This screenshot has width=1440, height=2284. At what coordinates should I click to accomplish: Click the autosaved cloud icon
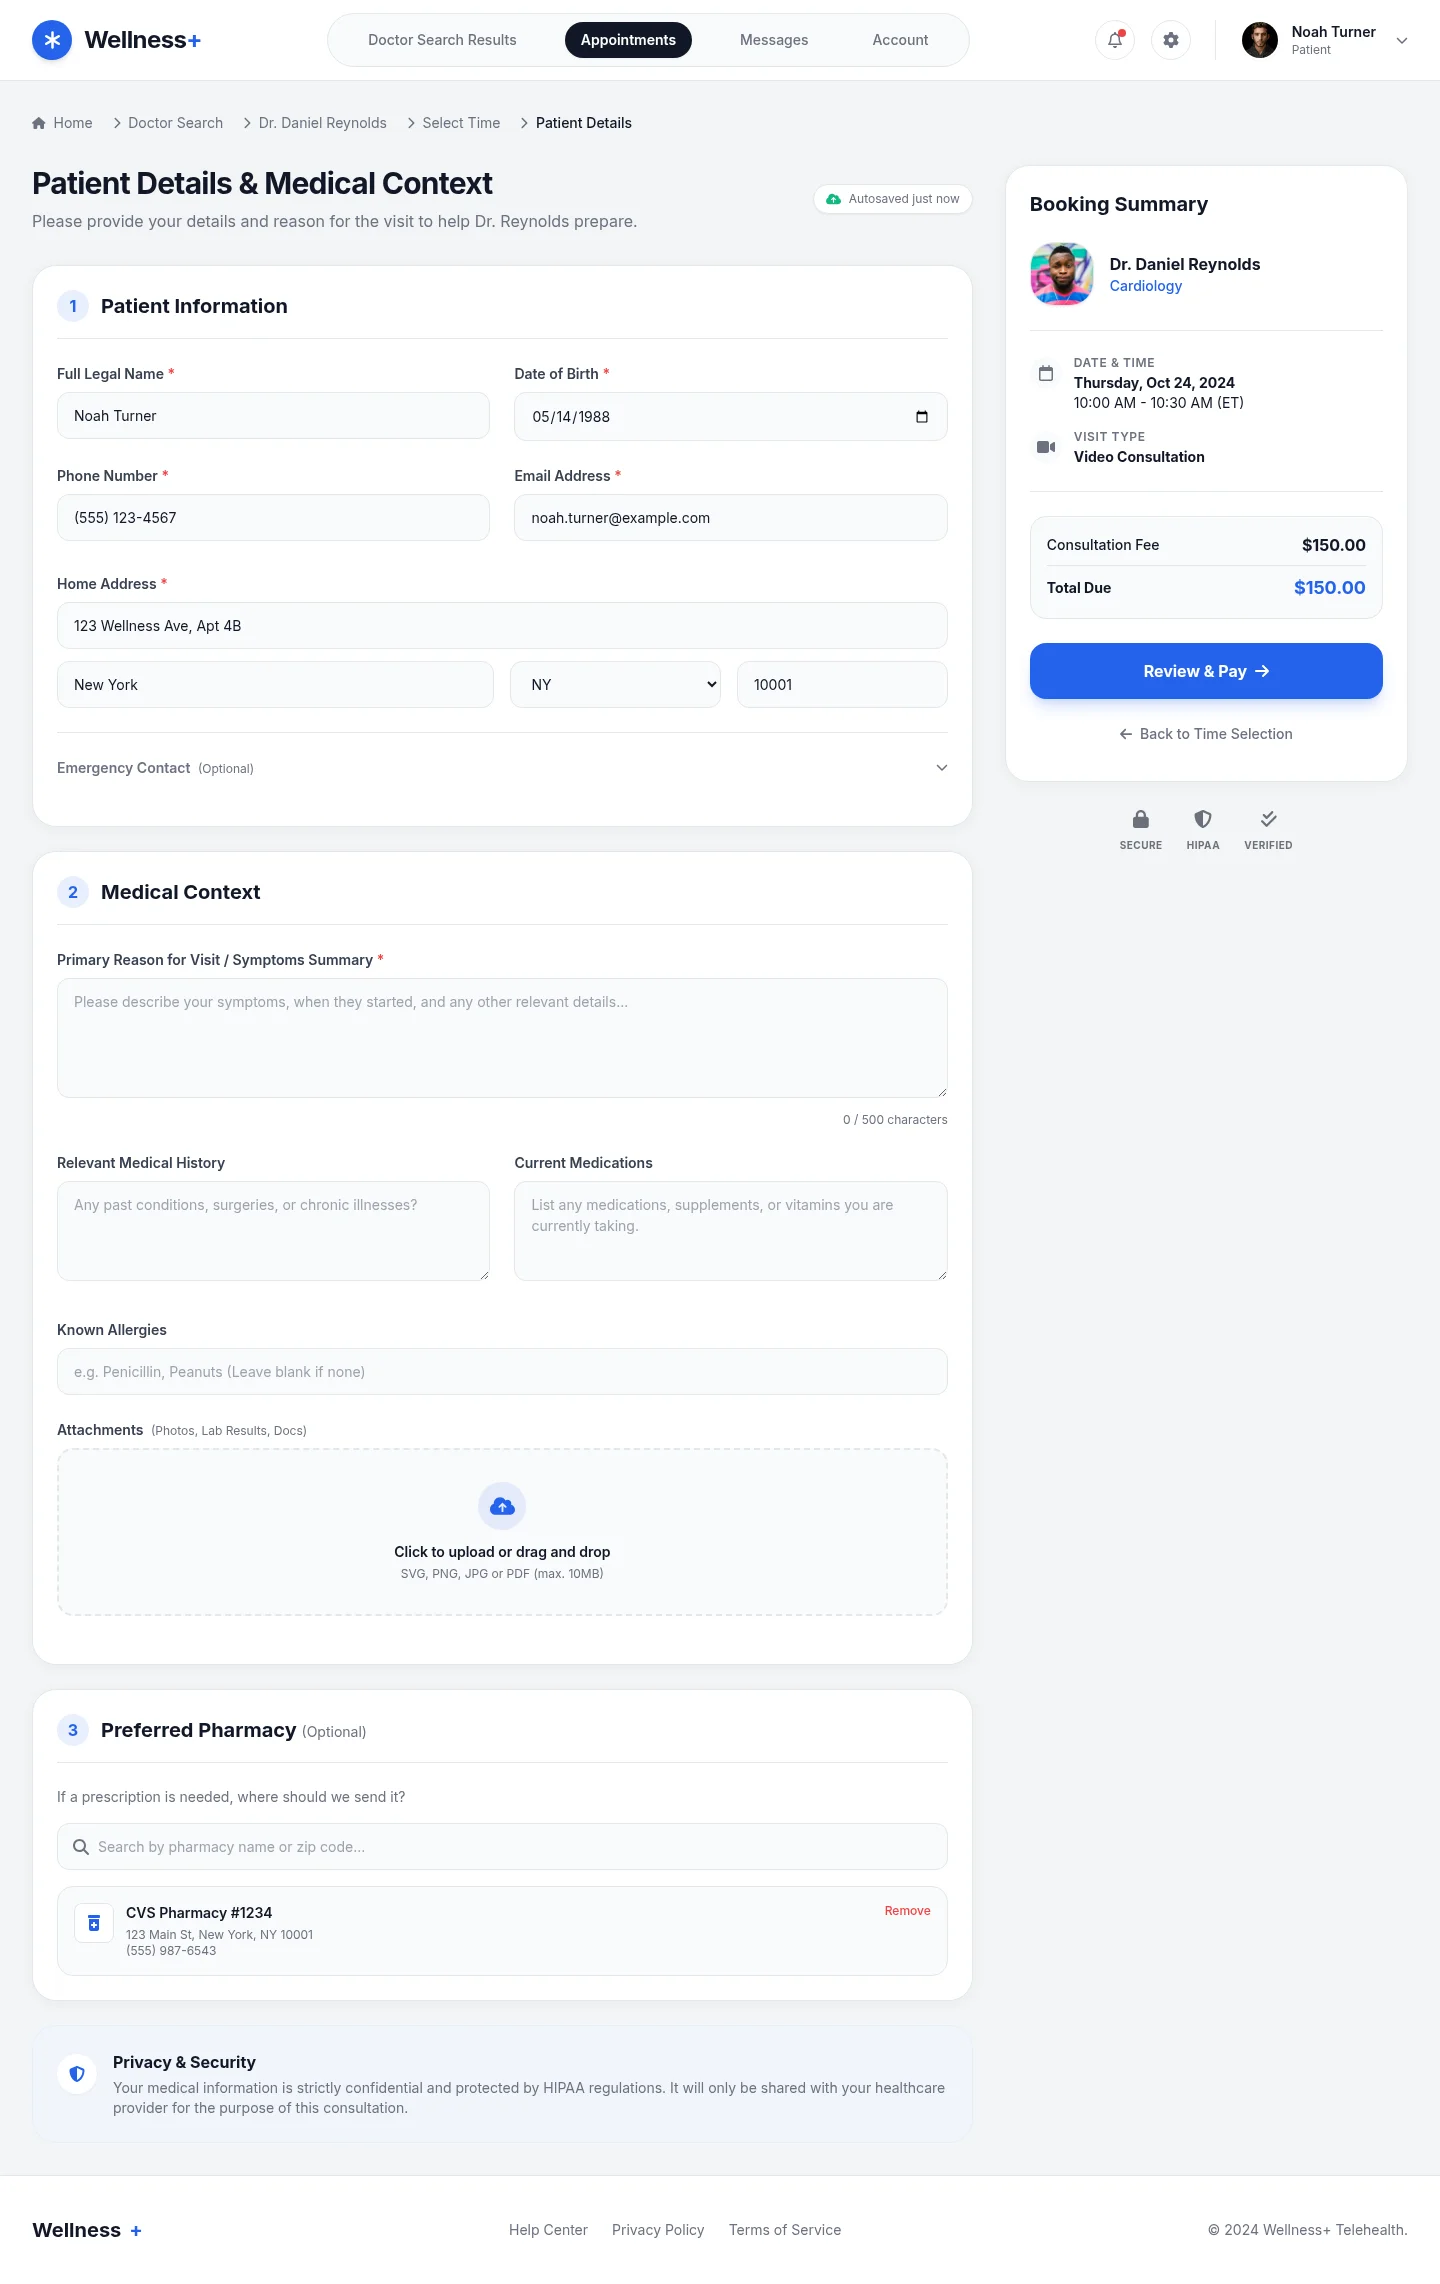click(x=833, y=199)
